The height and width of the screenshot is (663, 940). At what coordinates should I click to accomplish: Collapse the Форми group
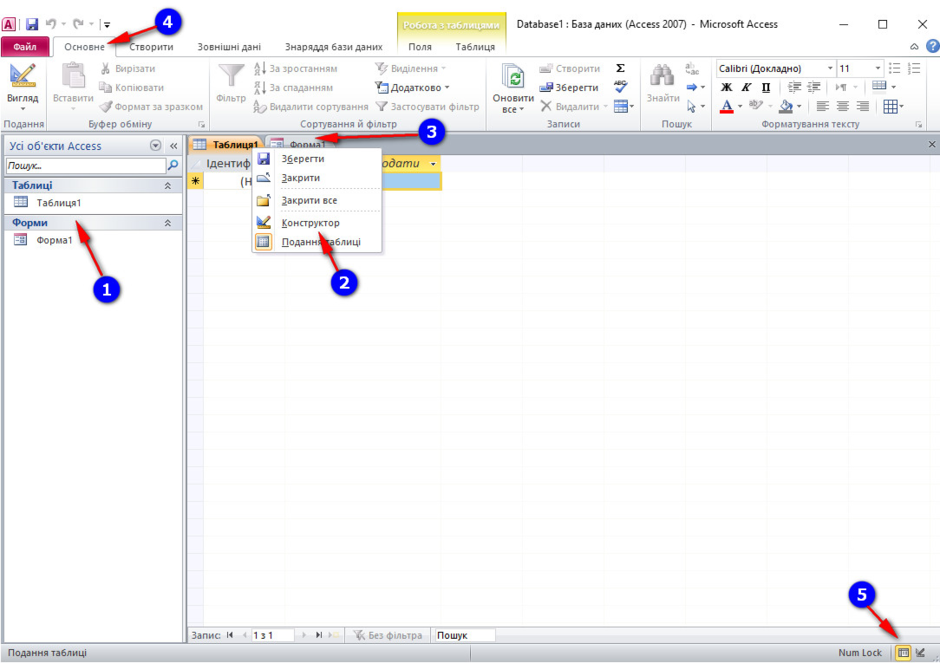coord(168,223)
